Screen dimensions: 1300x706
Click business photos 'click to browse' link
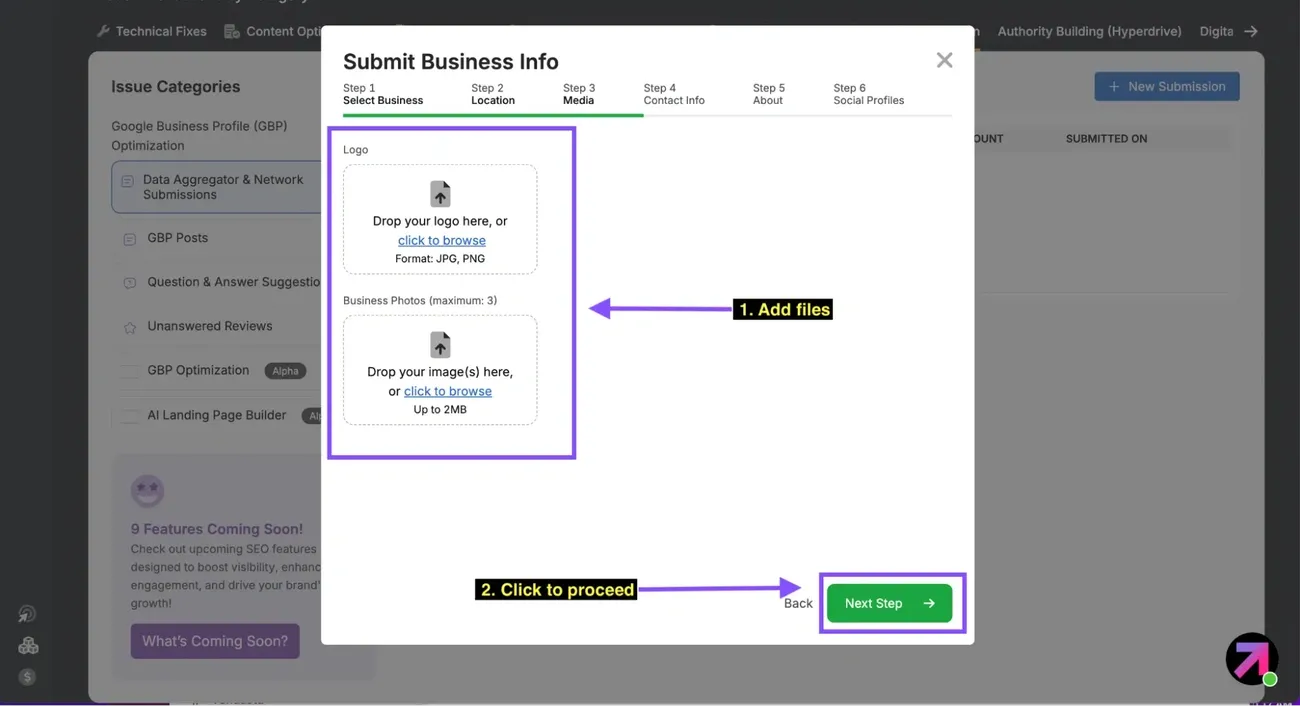pos(448,391)
